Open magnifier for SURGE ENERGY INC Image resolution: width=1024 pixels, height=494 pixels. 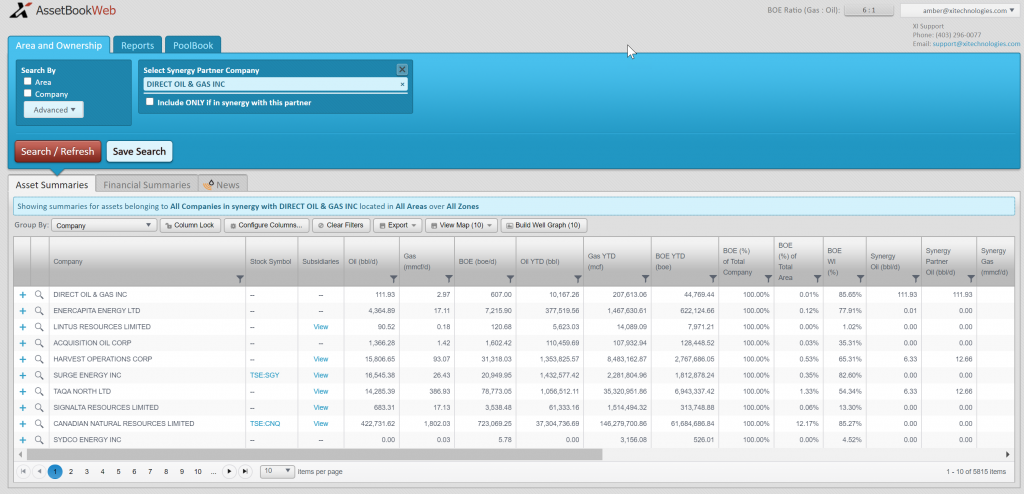click(39, 376)
